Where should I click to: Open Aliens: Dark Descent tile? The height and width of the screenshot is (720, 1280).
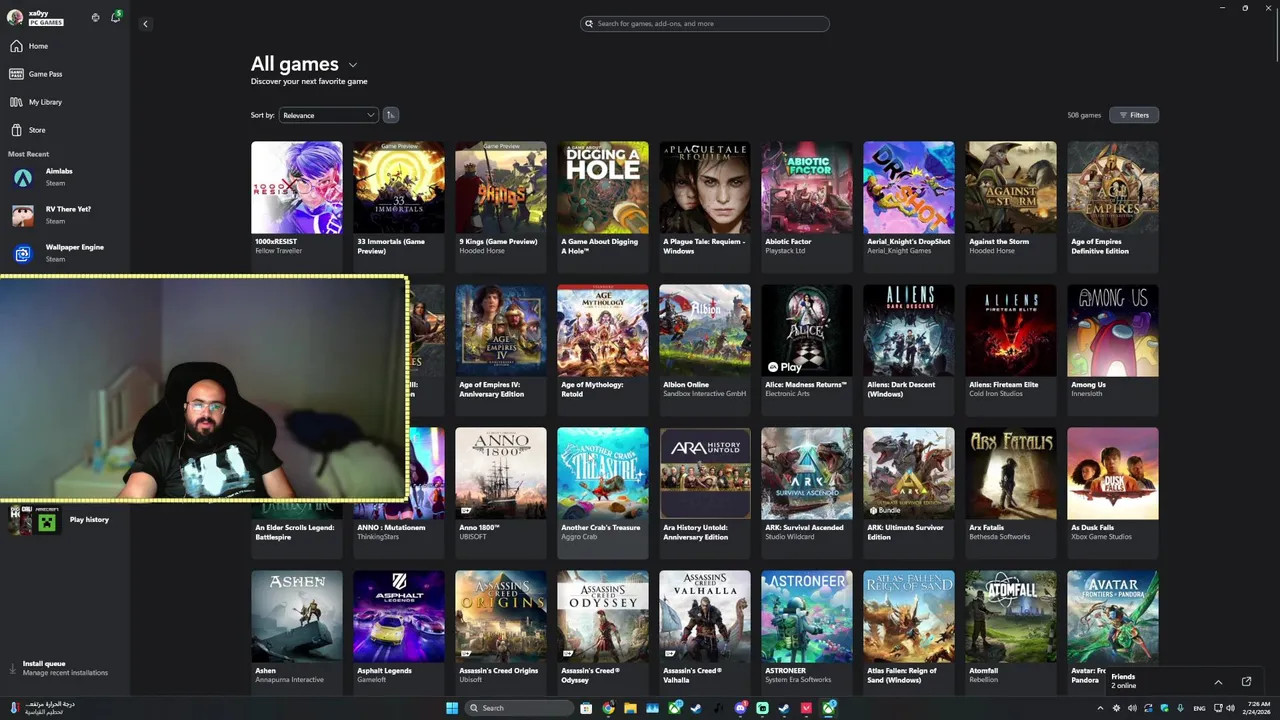(x=909, y=349)
